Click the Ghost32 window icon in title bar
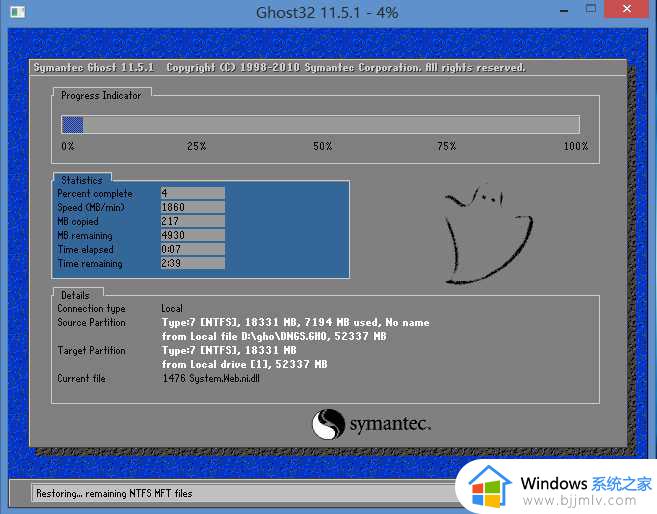This screenshot has width=657, height=514. (17, 11)
